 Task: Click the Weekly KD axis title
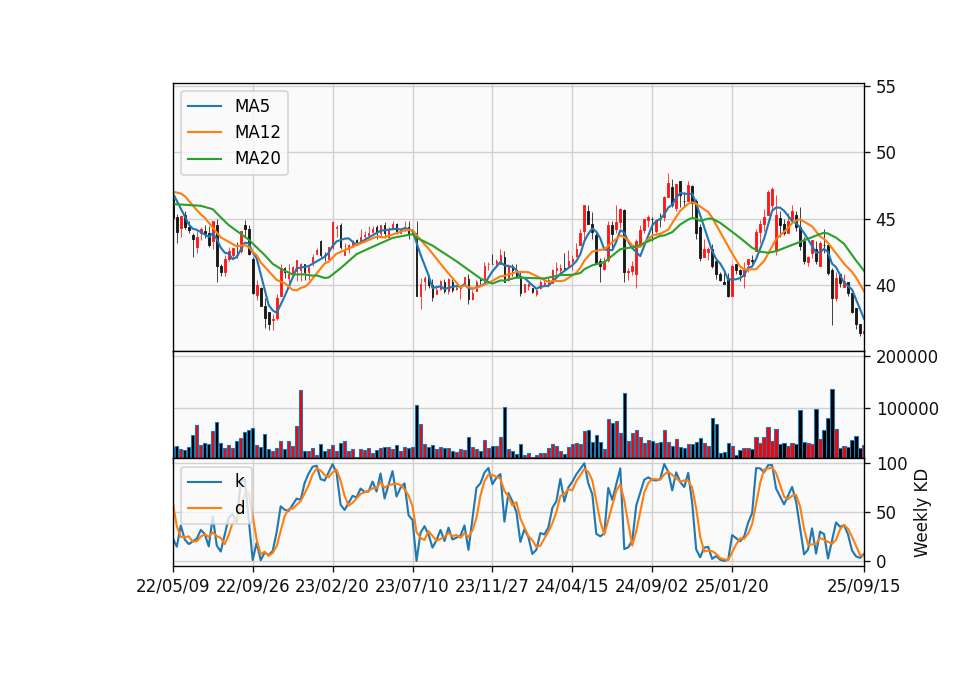click(921, 514)
